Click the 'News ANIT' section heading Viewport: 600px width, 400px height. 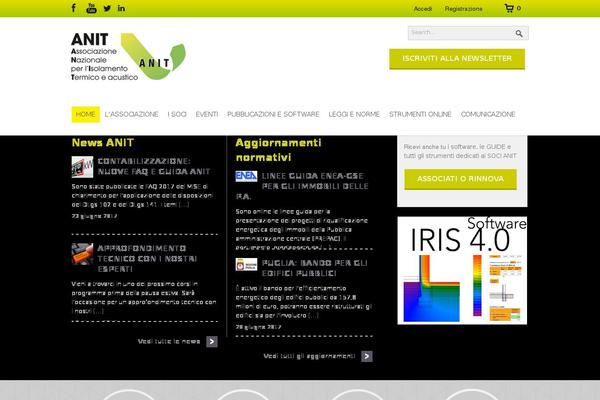point(103,143)
